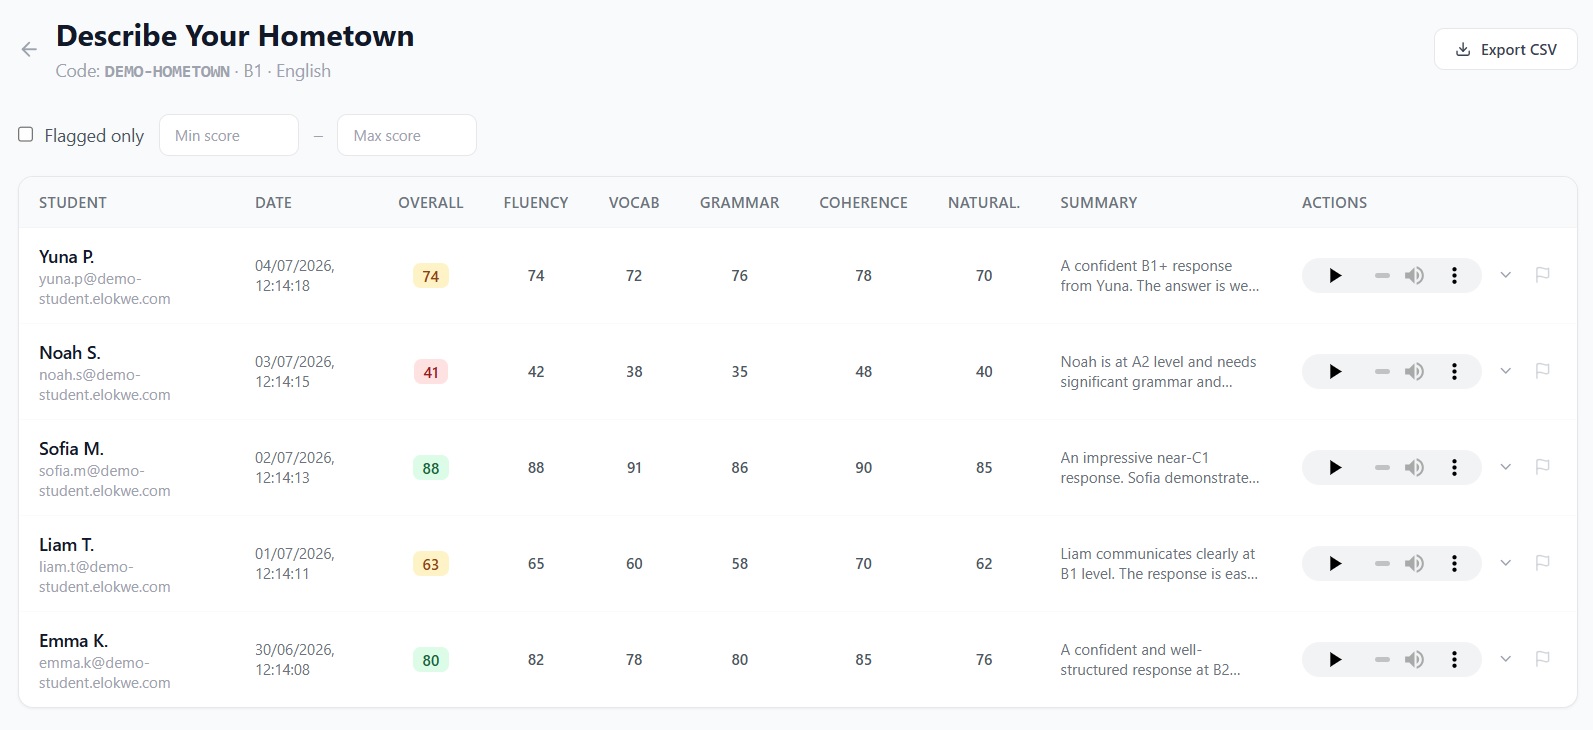Seek in Yuna P.'s audio progress bar

click(1382, 276)
